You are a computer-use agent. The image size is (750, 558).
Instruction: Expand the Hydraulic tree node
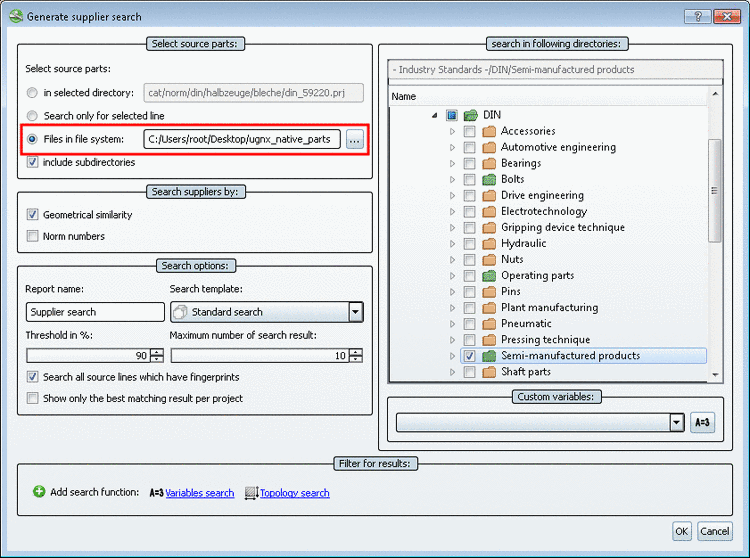pos(452,243)
